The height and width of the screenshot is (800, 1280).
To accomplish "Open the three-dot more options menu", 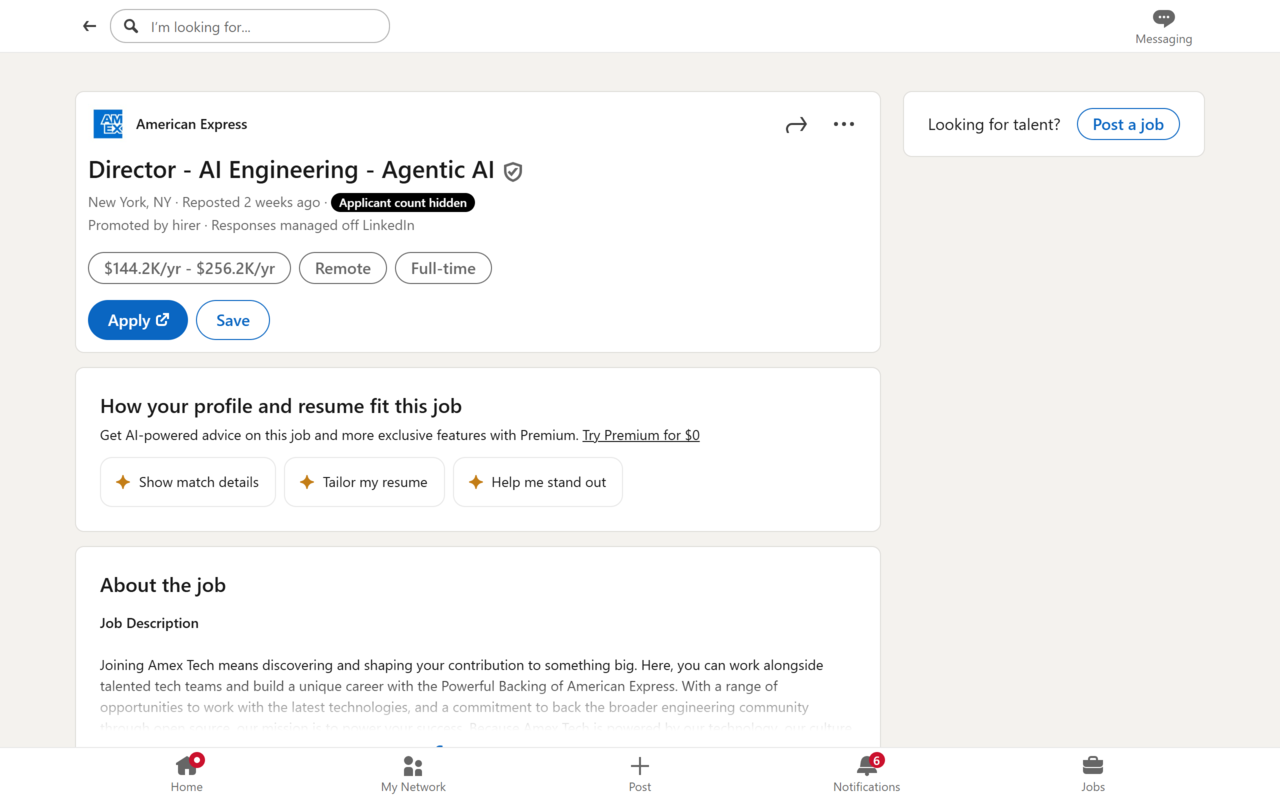I will [844, 124].
